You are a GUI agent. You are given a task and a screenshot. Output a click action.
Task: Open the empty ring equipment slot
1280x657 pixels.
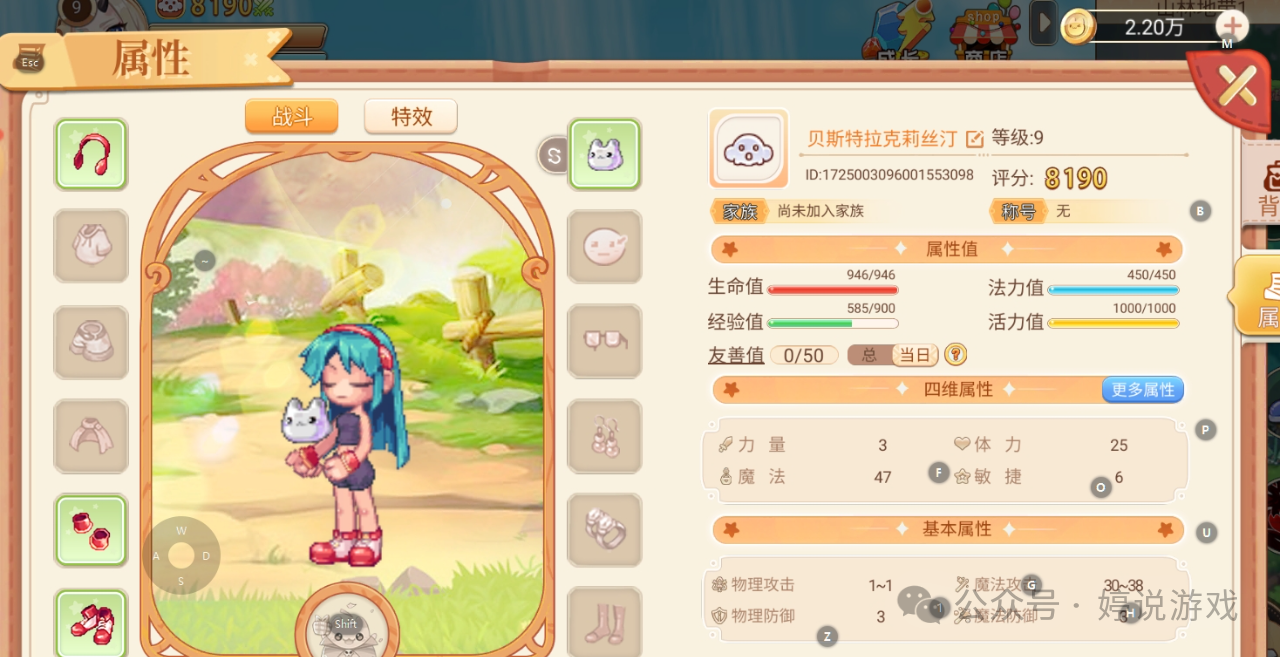(x=604, y=530)
